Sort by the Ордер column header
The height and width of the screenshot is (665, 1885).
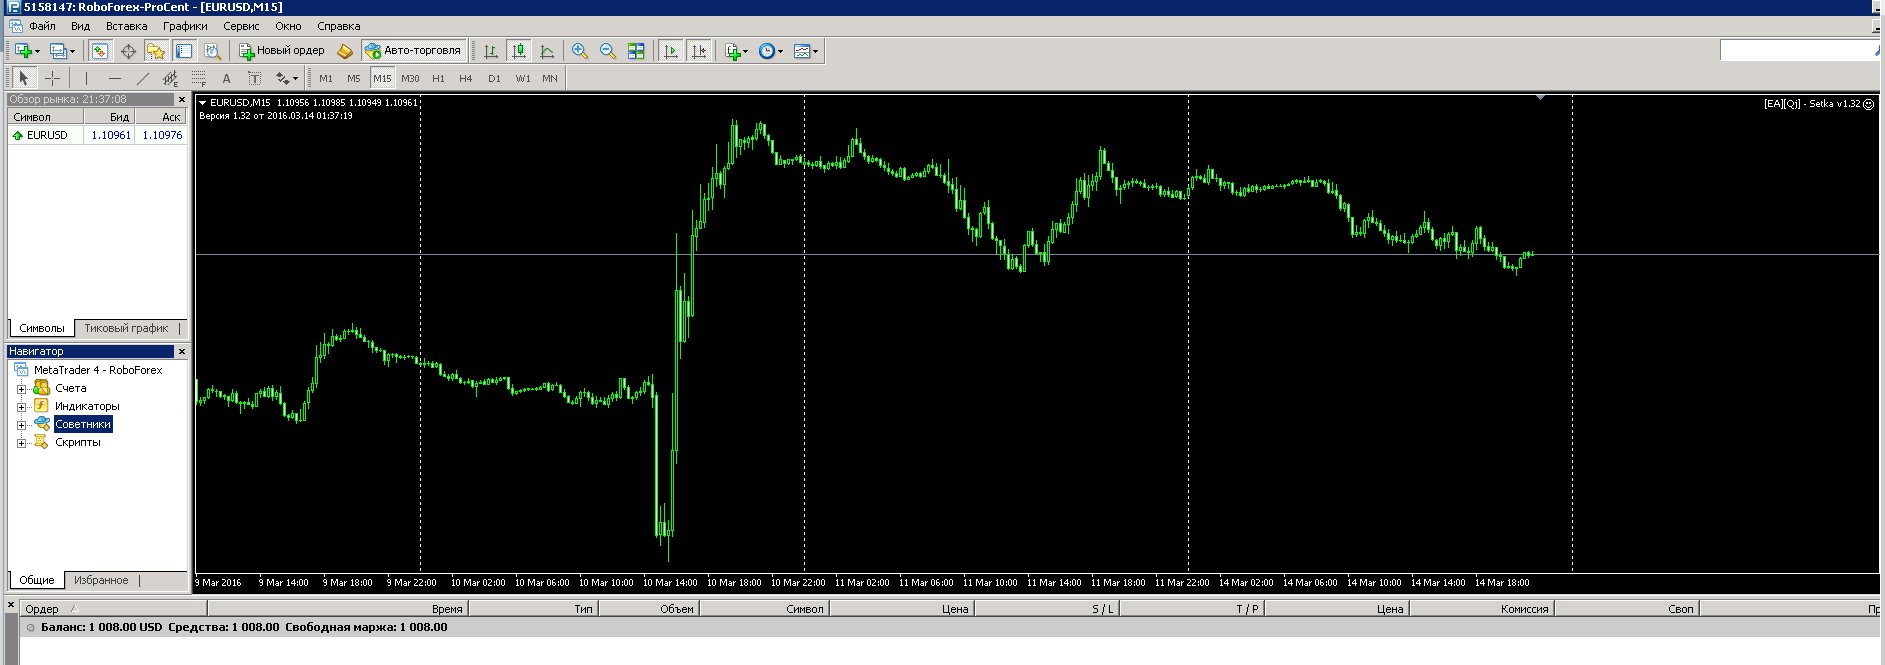tap(112, 608)
